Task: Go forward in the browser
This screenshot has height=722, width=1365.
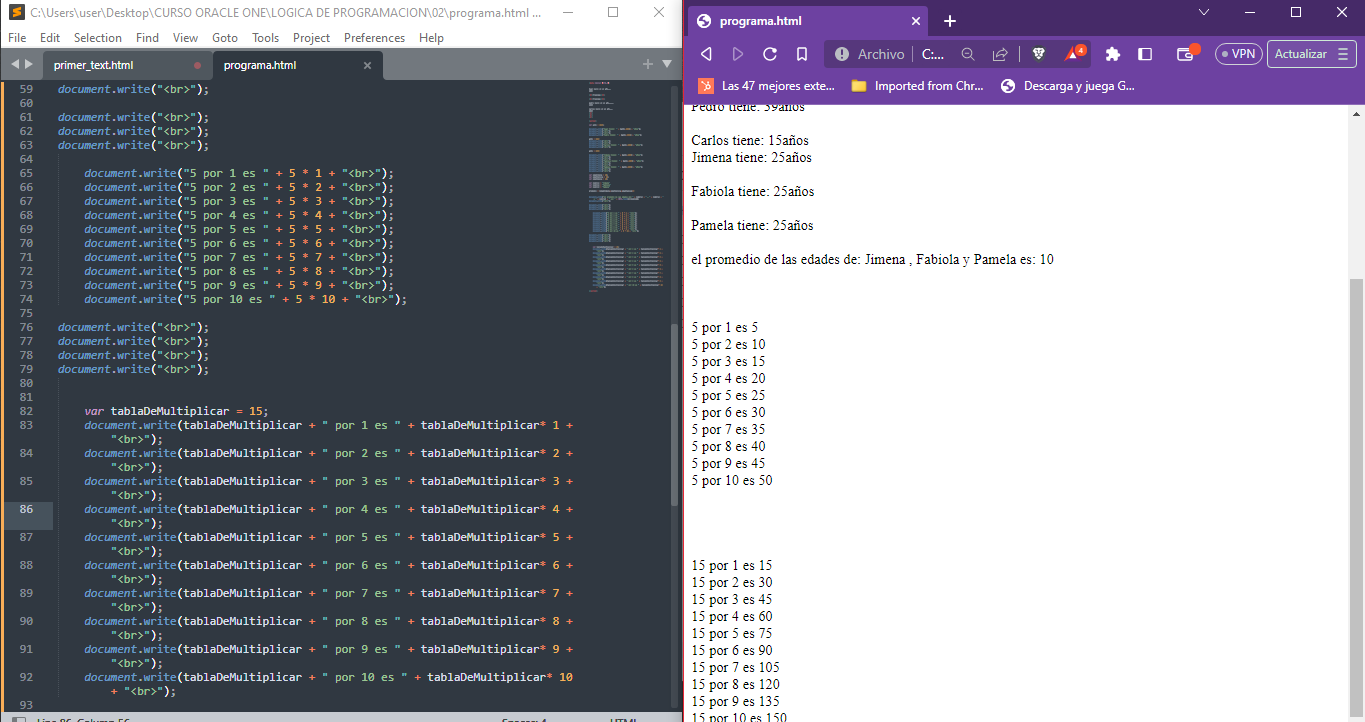Action: [x=738, y=54]
